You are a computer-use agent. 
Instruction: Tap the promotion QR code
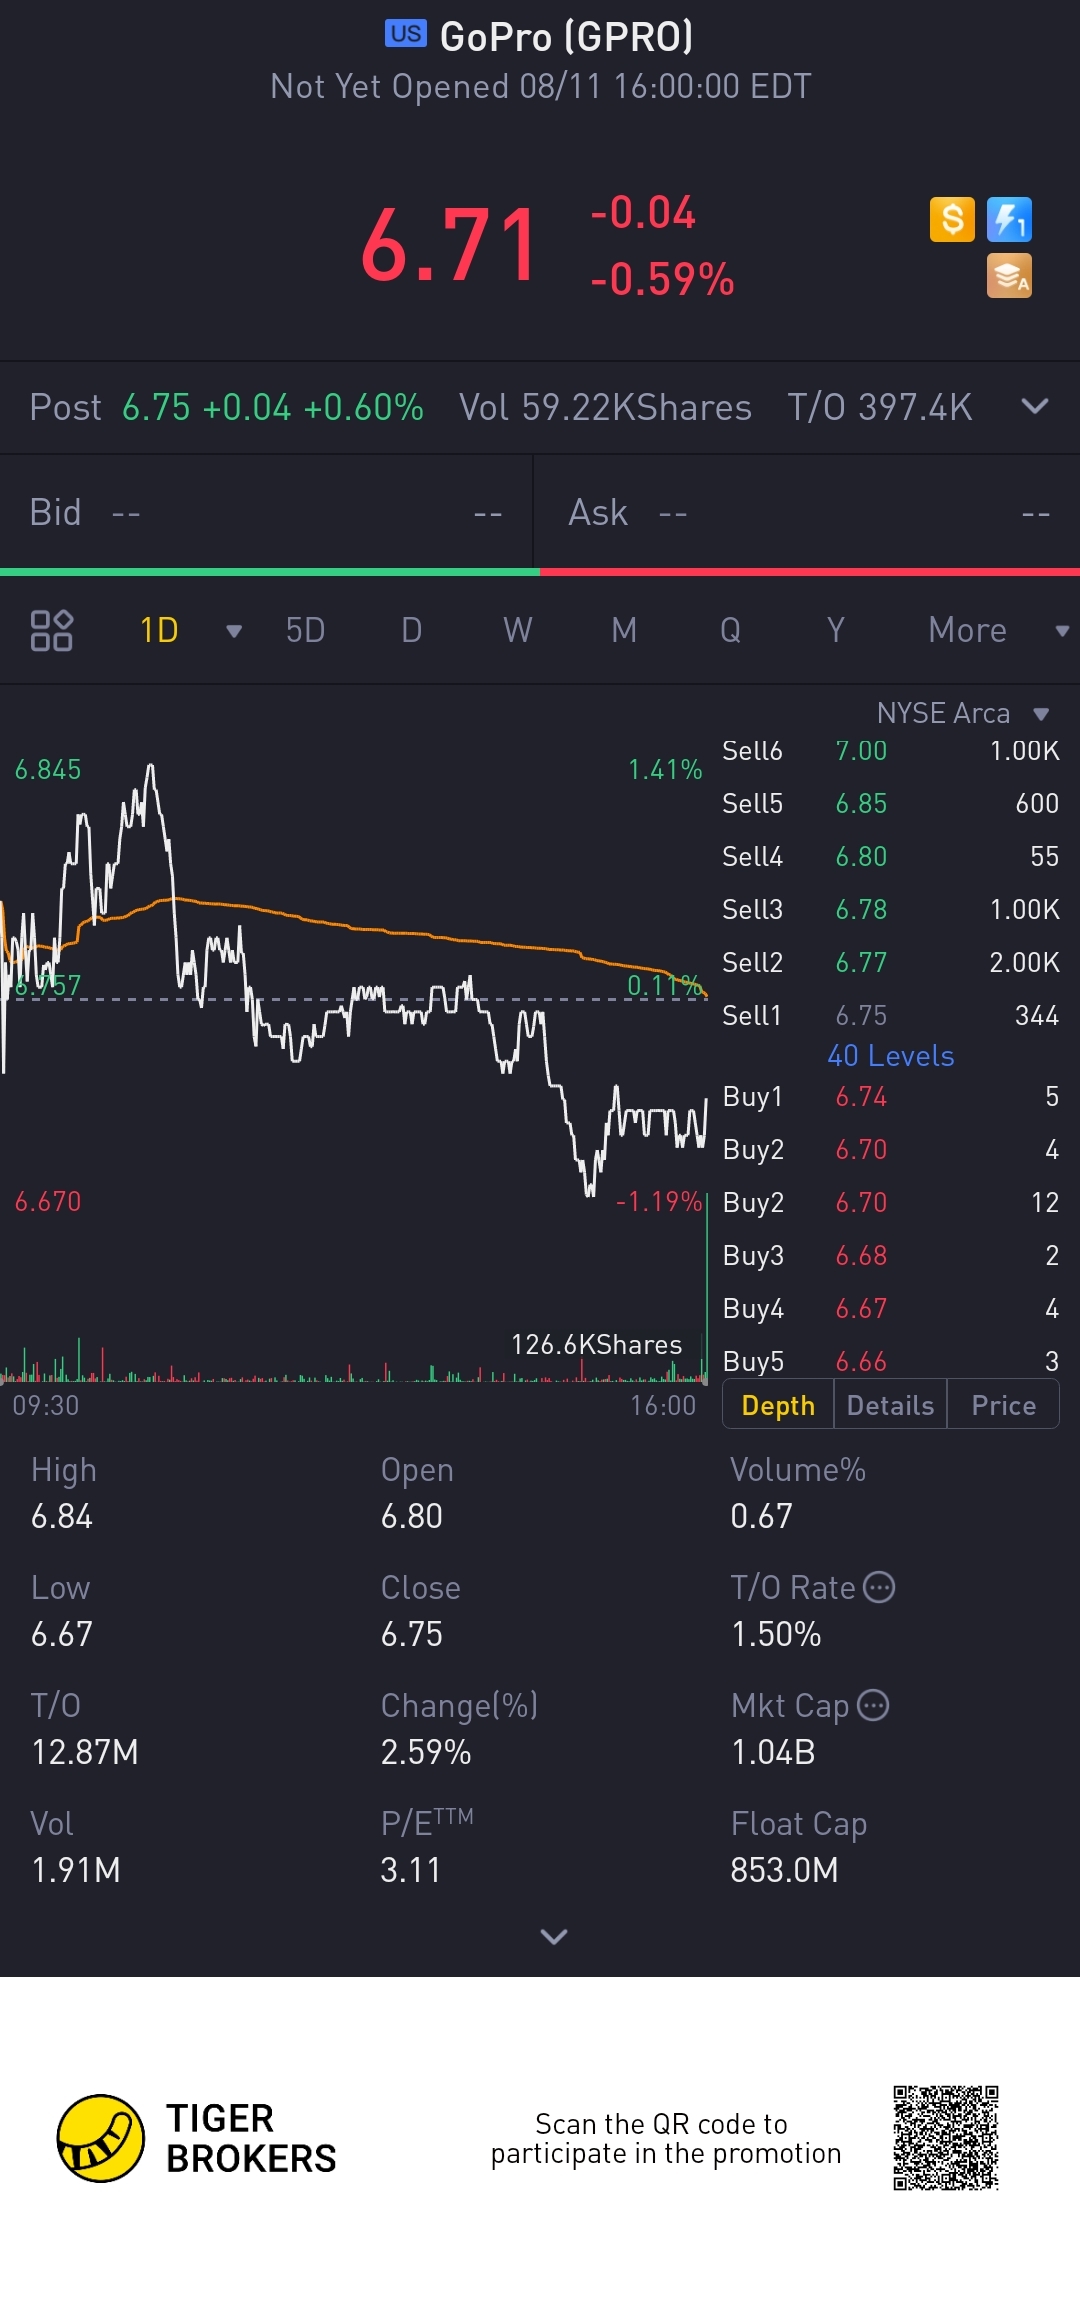point(945,2138)
